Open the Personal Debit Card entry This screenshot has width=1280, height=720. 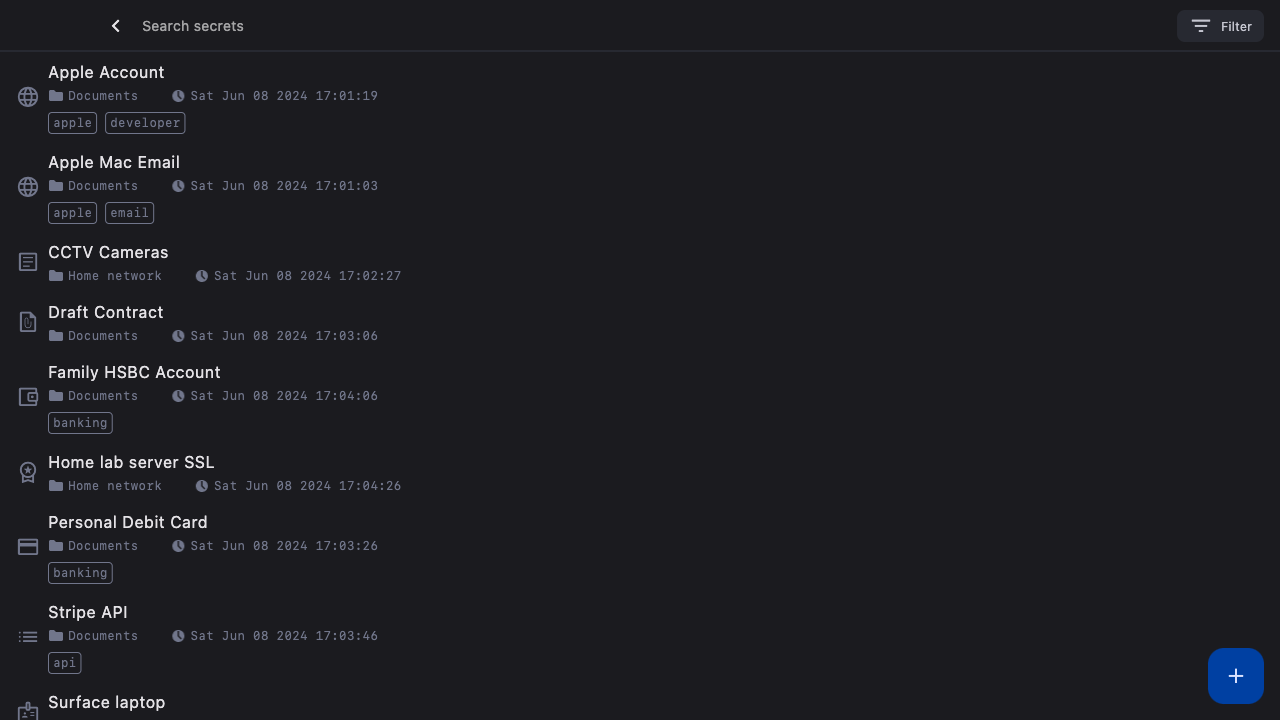(127, 522)
